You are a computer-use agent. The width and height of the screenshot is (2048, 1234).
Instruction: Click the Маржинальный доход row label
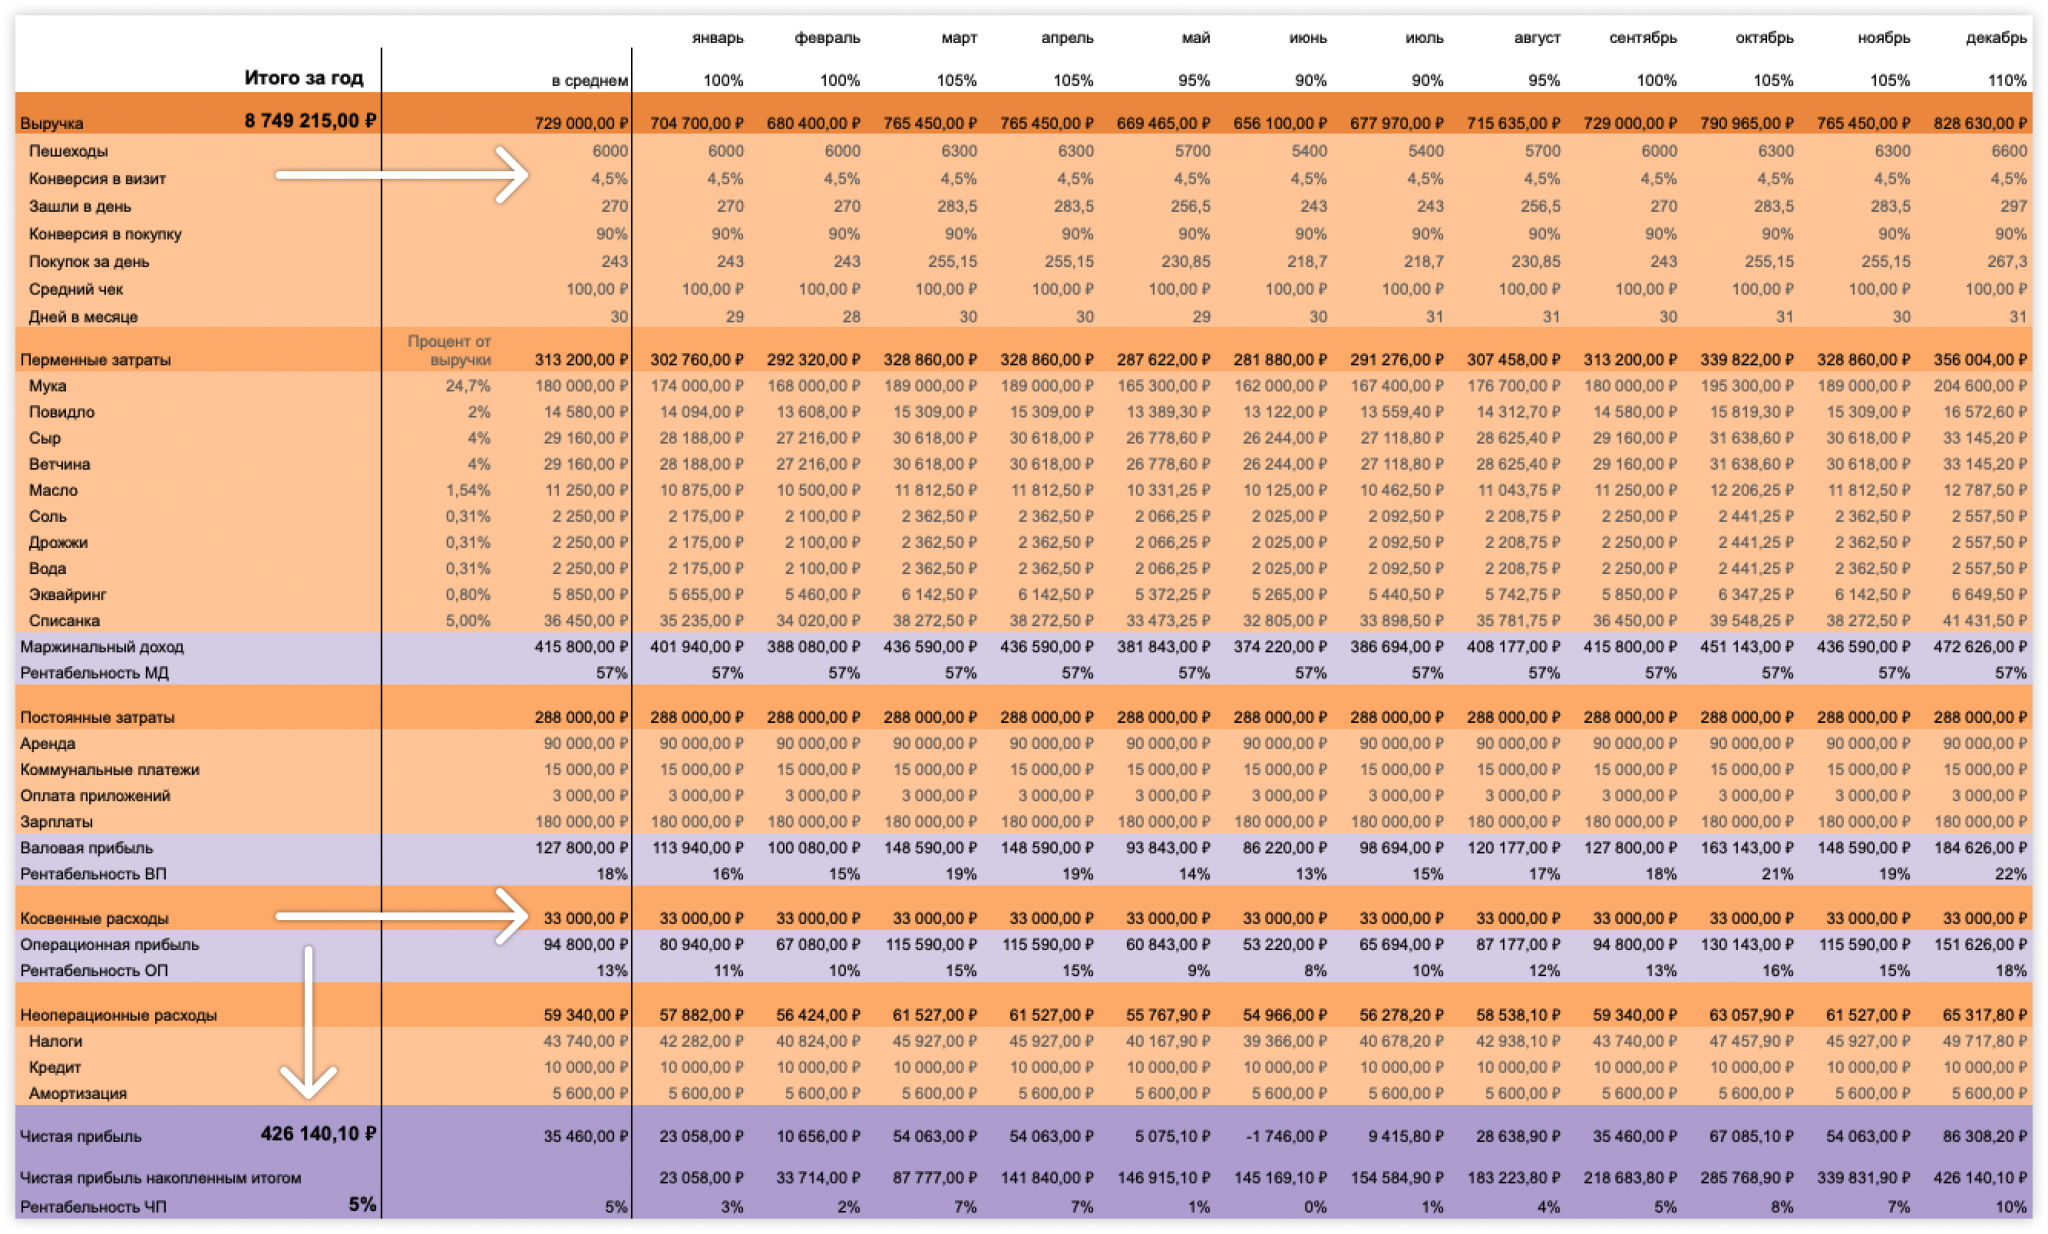pos(102,647)
